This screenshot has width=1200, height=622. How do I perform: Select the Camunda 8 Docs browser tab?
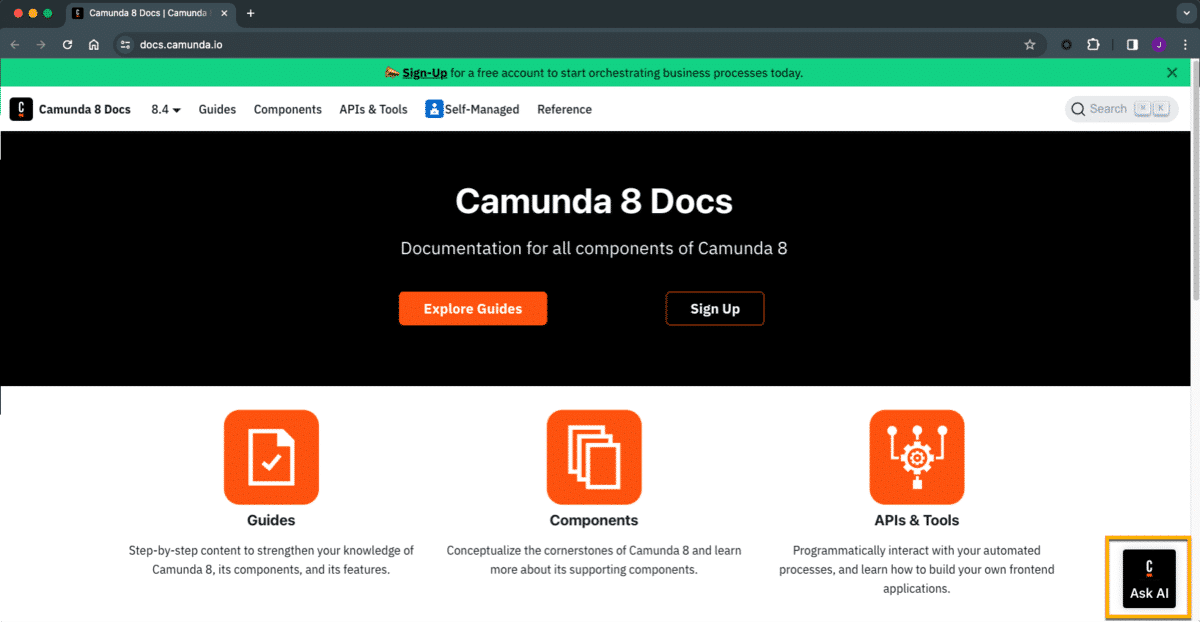tap(150, 13)
